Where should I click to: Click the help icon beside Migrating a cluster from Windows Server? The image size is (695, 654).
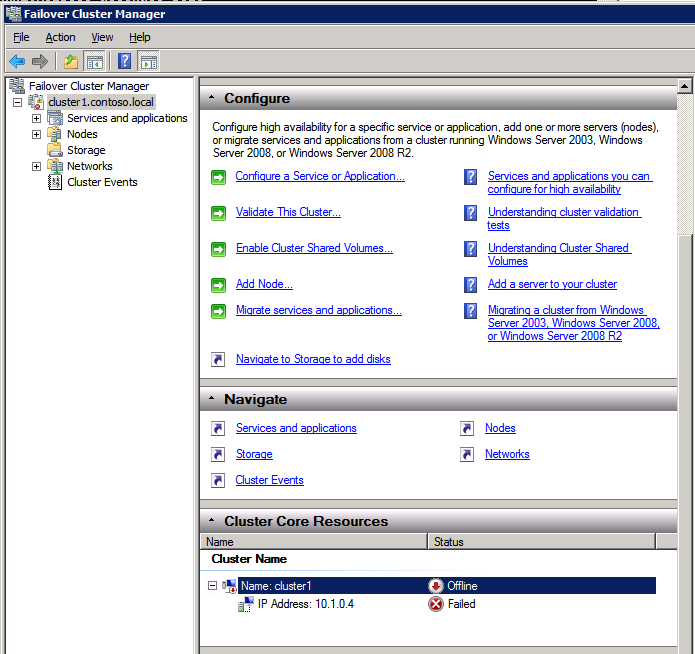coord(470,311)
